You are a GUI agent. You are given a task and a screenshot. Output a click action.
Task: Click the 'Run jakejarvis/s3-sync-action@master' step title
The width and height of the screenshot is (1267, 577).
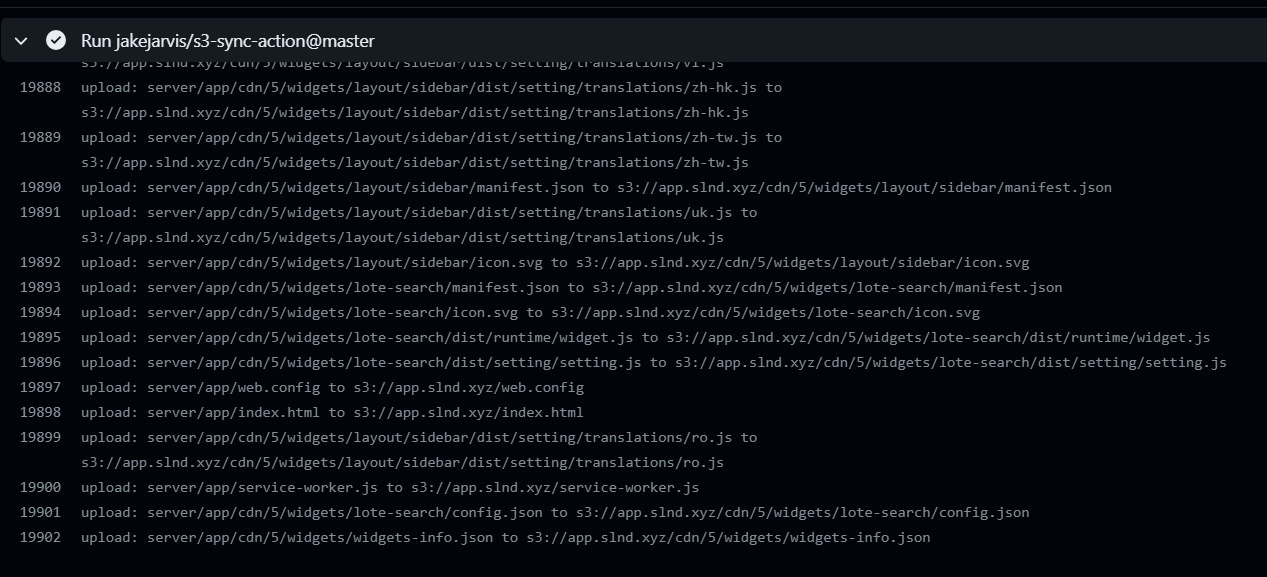point(228,41)
